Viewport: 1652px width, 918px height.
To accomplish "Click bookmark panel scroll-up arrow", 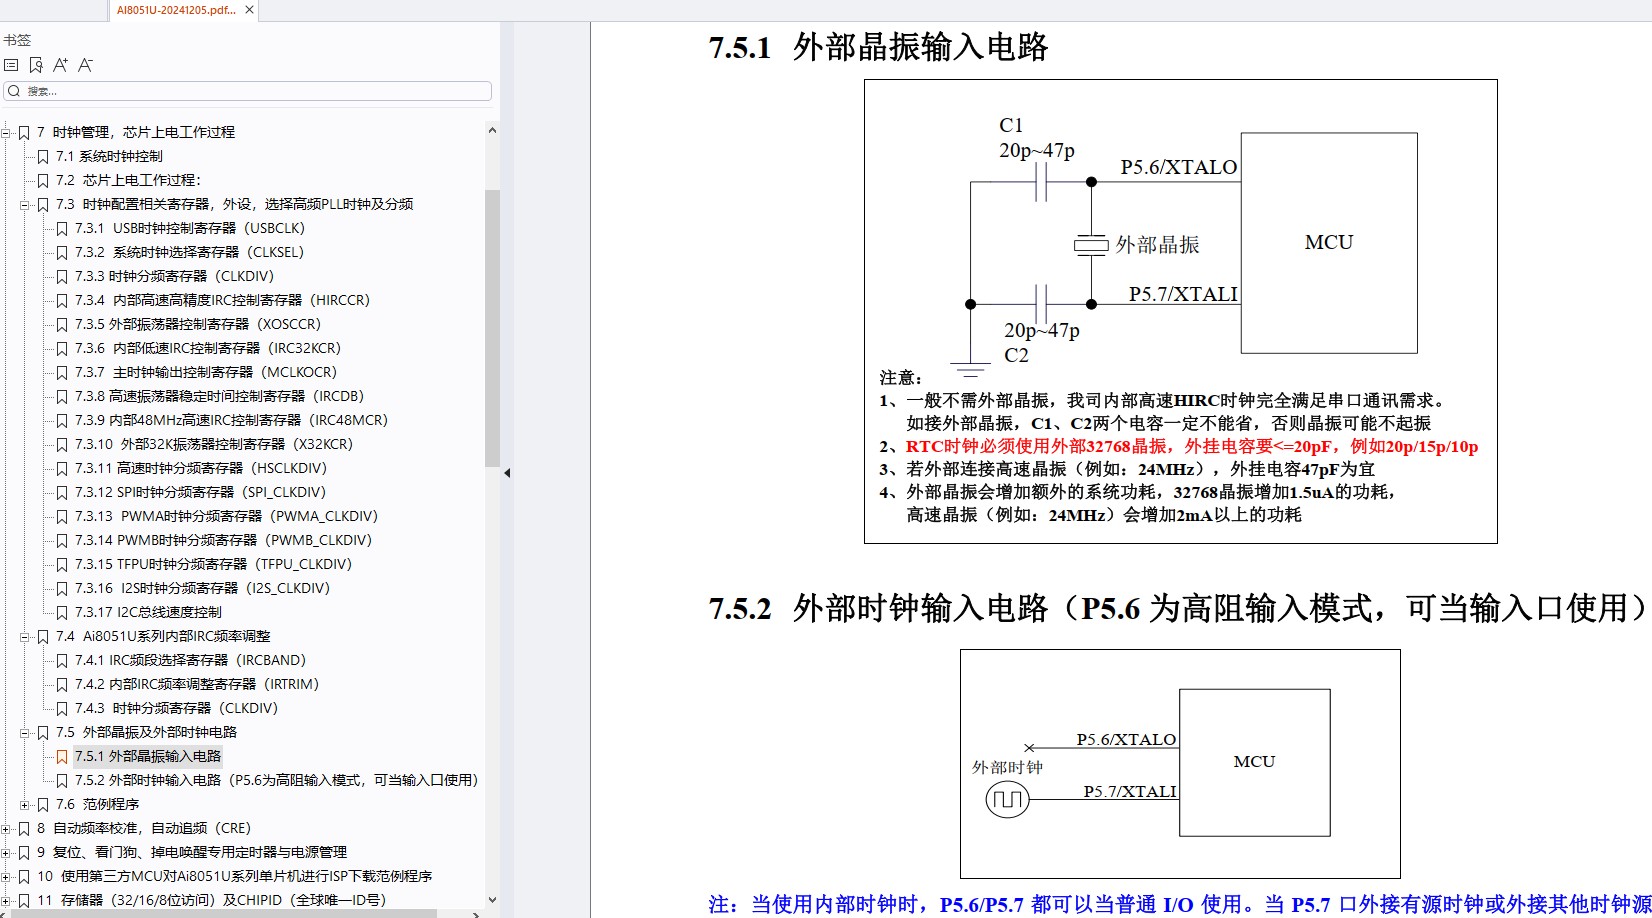I will (492, 130).
